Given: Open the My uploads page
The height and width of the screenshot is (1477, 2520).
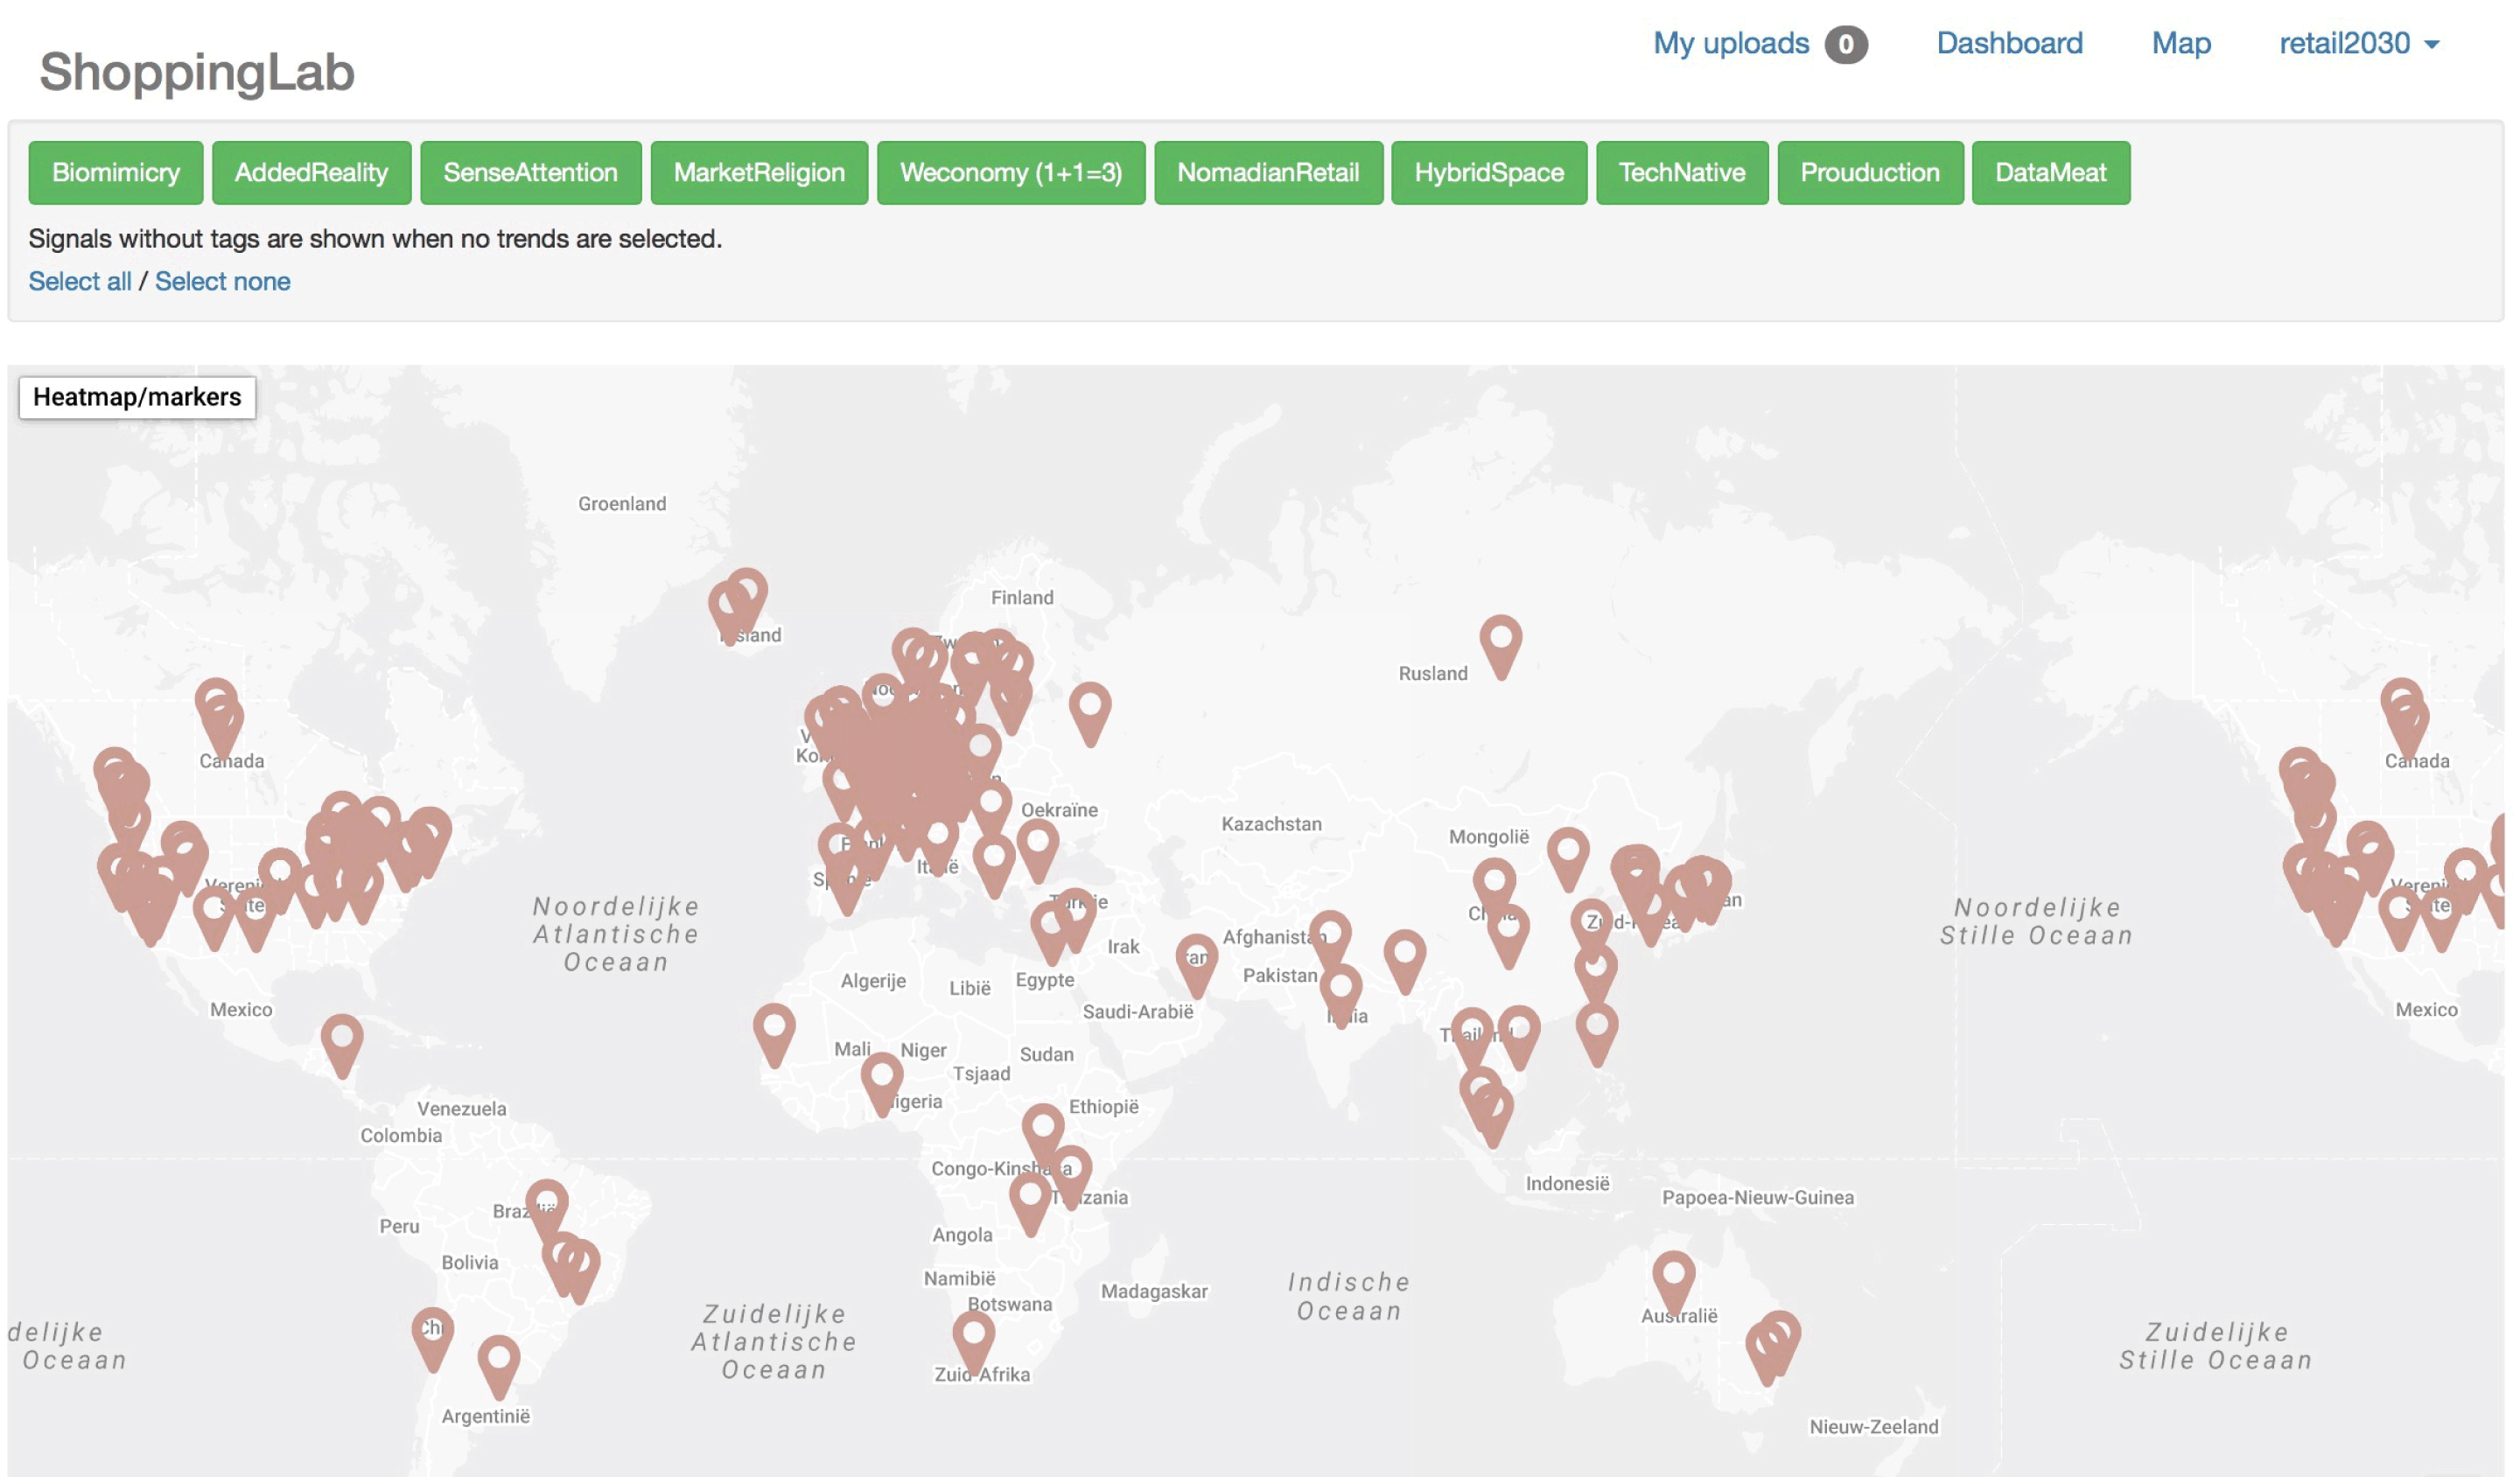Looking at the screenshot, I should click(1731, 44).
